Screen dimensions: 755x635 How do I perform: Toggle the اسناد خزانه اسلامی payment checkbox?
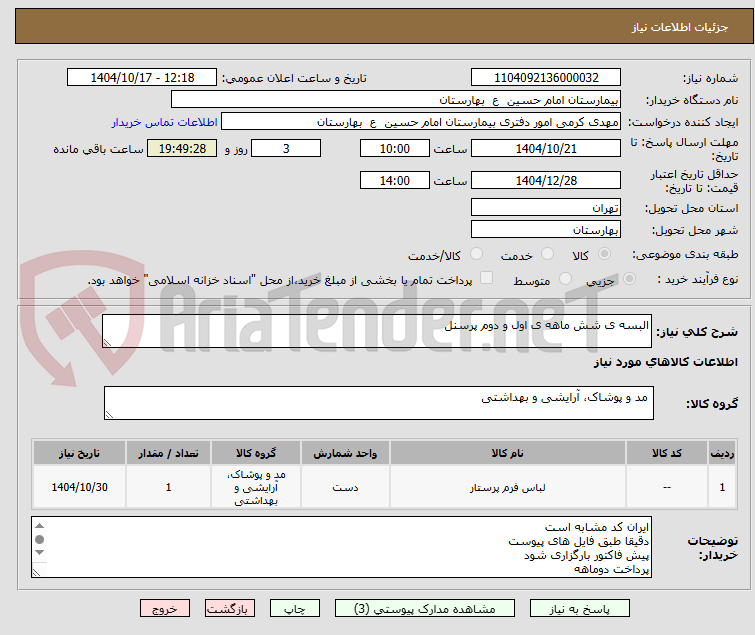tap(487, 277)
